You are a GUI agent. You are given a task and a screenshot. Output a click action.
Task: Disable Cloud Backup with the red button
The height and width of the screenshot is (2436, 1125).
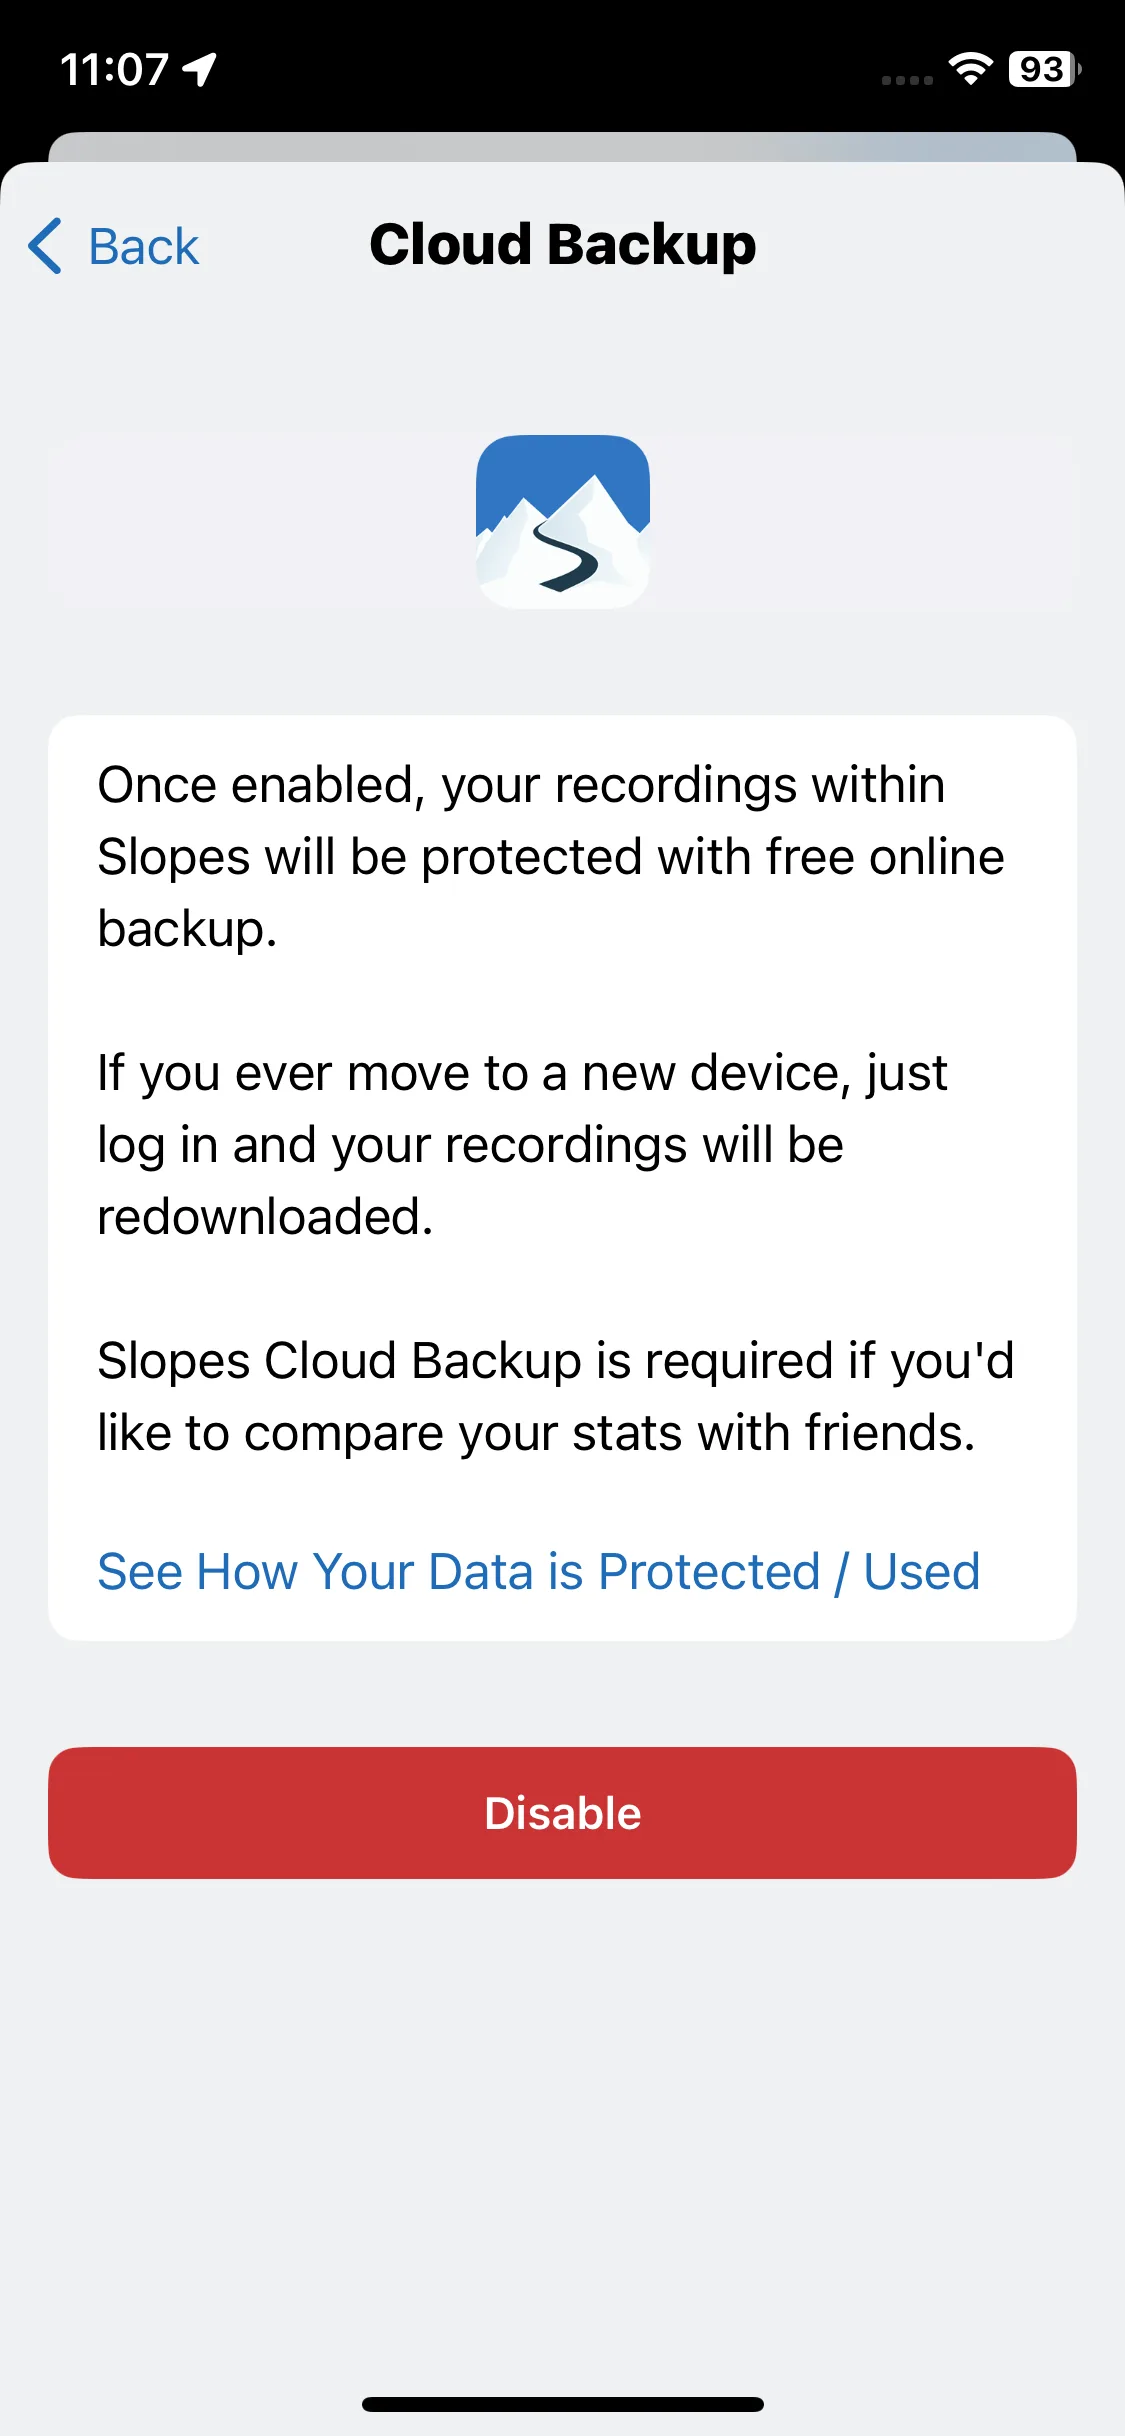tap(563, 1813)
